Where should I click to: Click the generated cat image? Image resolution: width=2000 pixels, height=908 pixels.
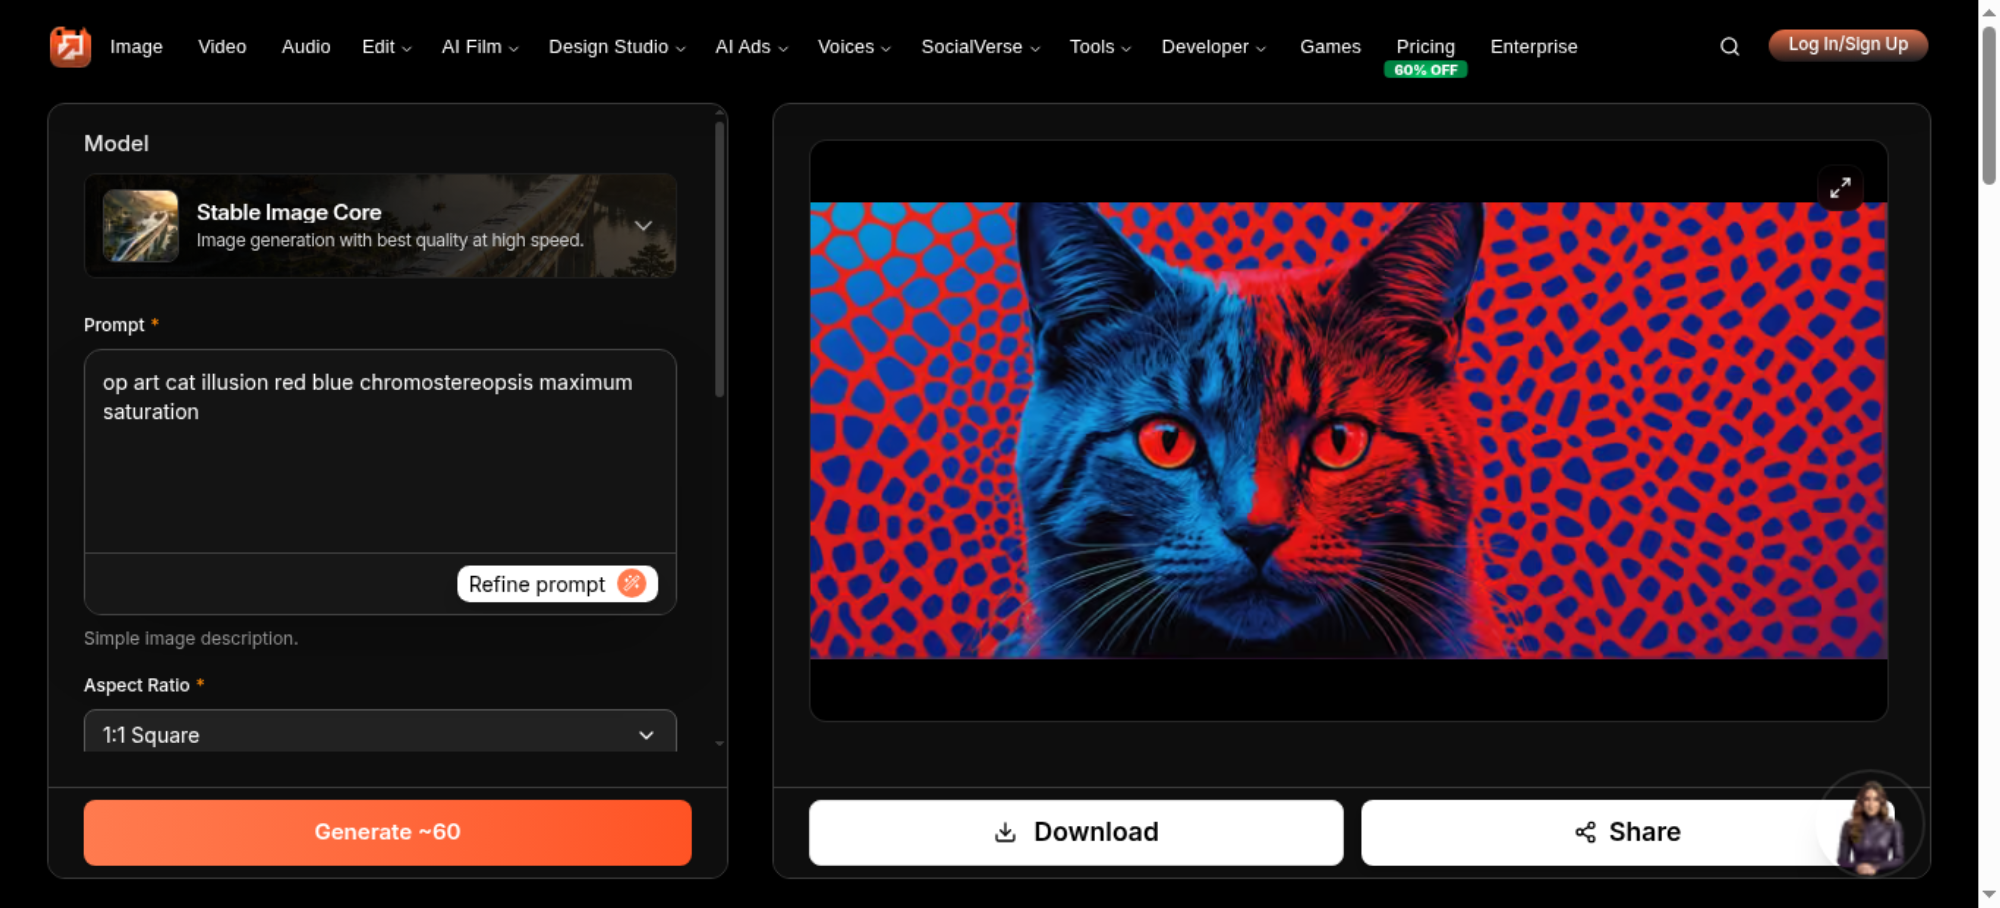pos(1348,430)
